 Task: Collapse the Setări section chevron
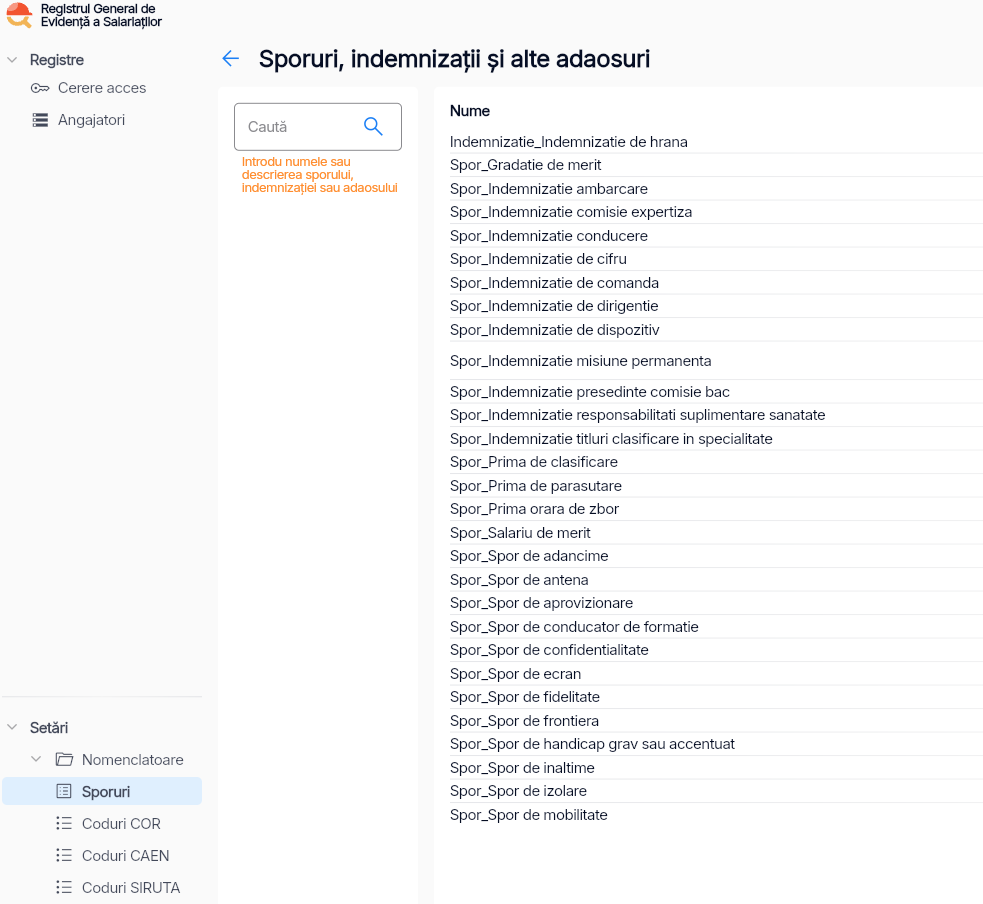pyautogui.click(x=12, y=728)
